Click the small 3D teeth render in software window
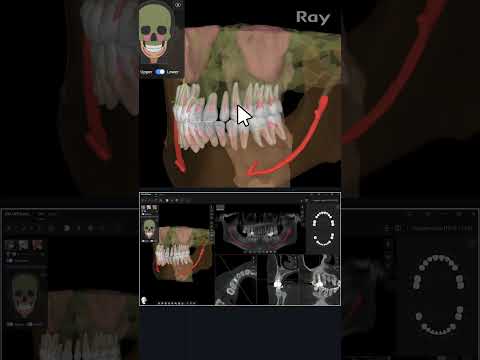 point(182,255)
